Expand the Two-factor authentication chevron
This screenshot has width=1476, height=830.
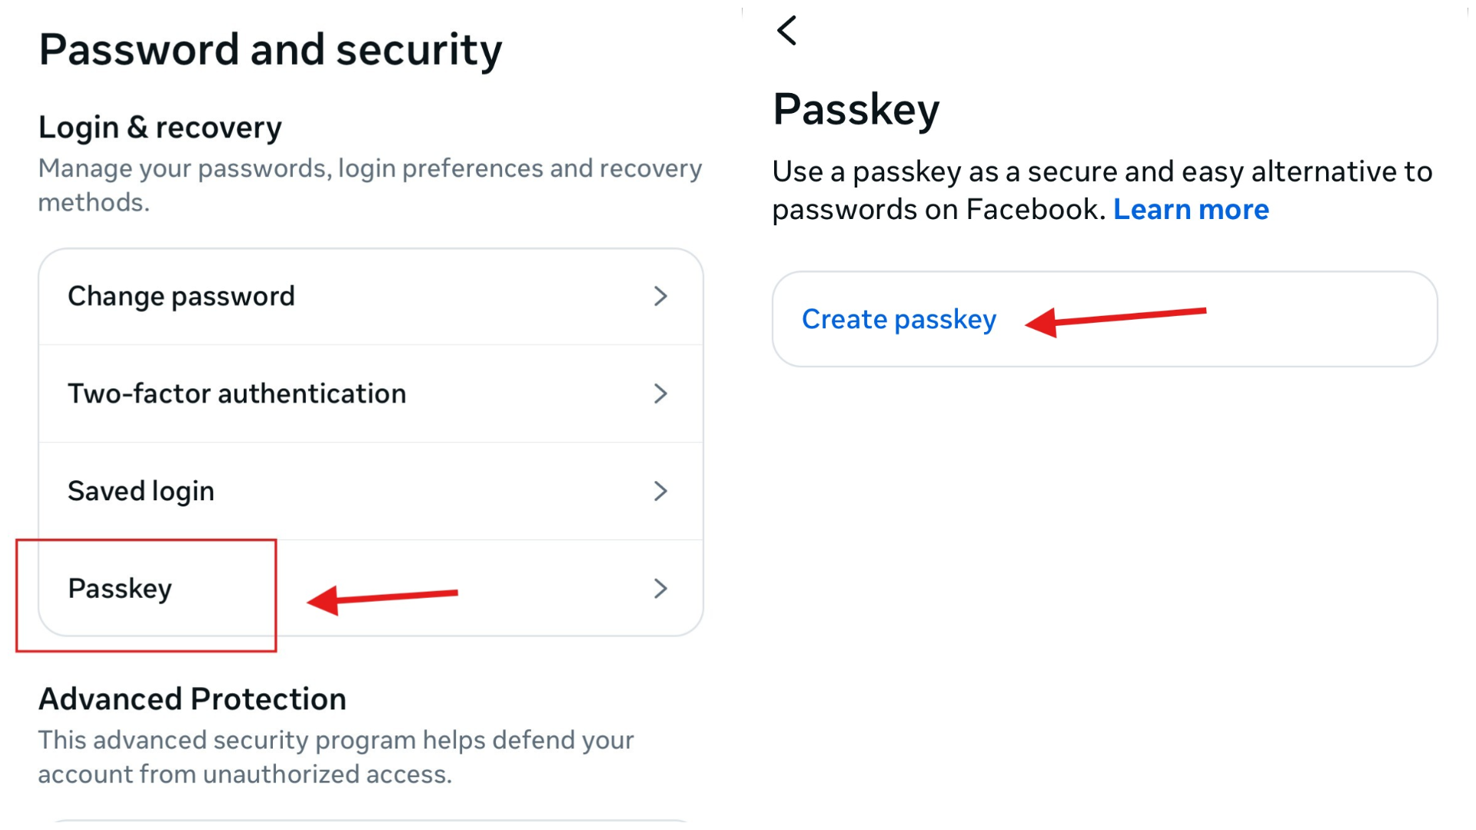[660, 393]
